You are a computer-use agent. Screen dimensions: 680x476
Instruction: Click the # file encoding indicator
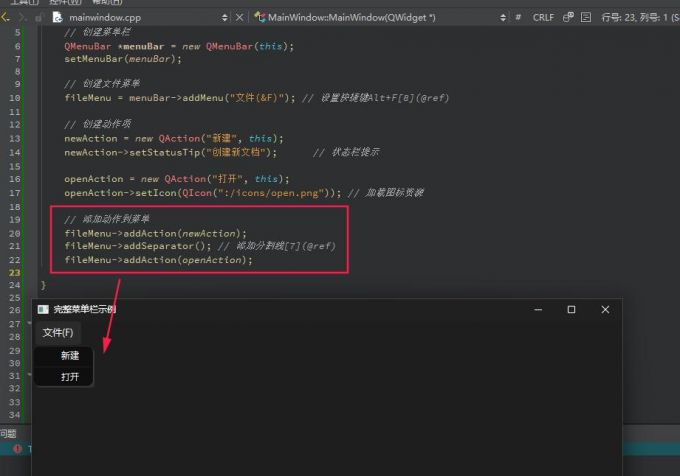516,17
